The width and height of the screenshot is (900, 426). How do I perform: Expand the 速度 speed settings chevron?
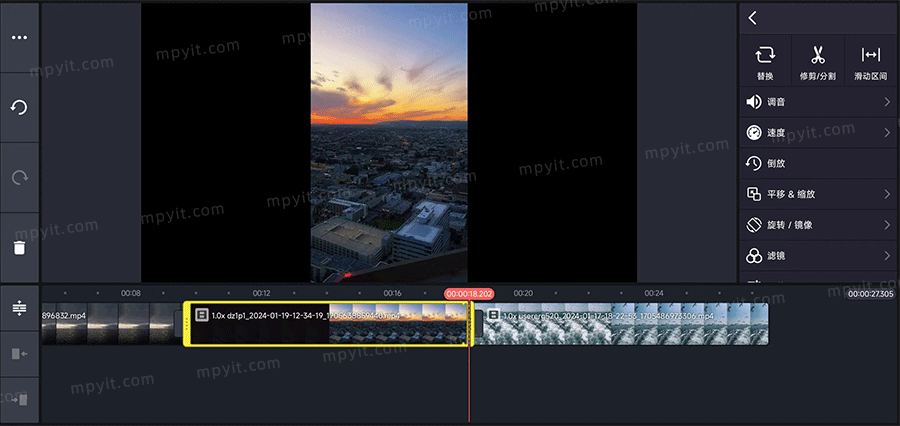887,133
